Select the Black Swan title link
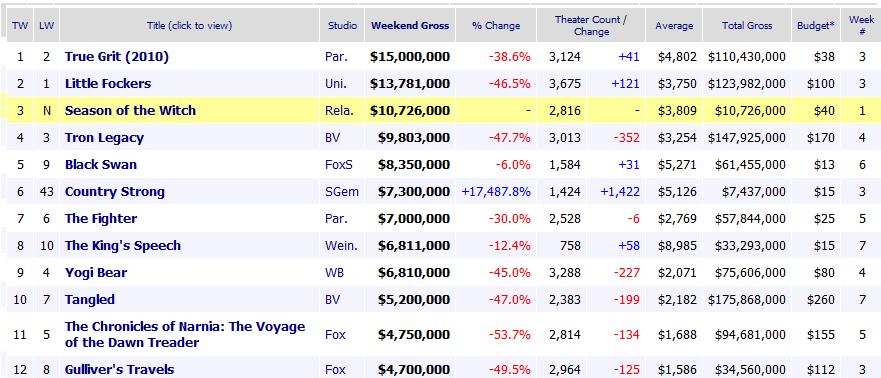 pyautogui.click(x=101, y=165)
